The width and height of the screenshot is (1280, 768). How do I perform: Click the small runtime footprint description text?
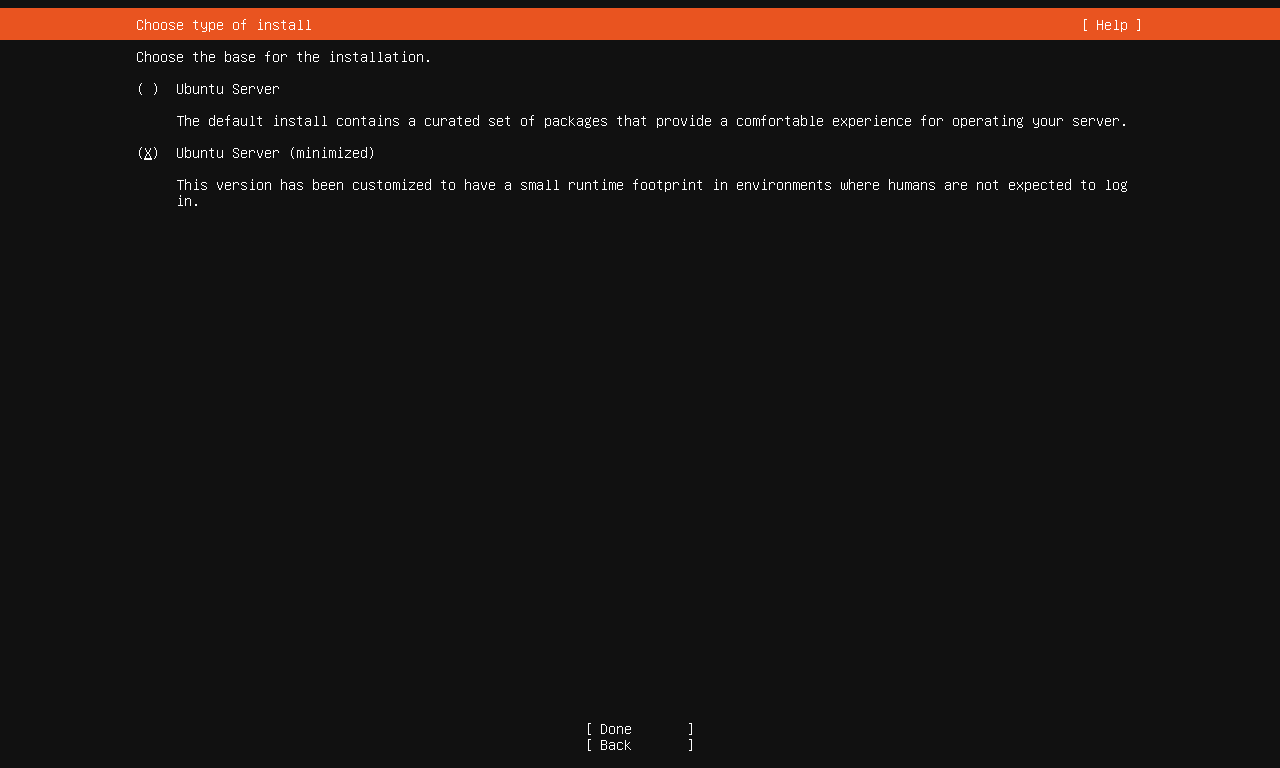652,193
